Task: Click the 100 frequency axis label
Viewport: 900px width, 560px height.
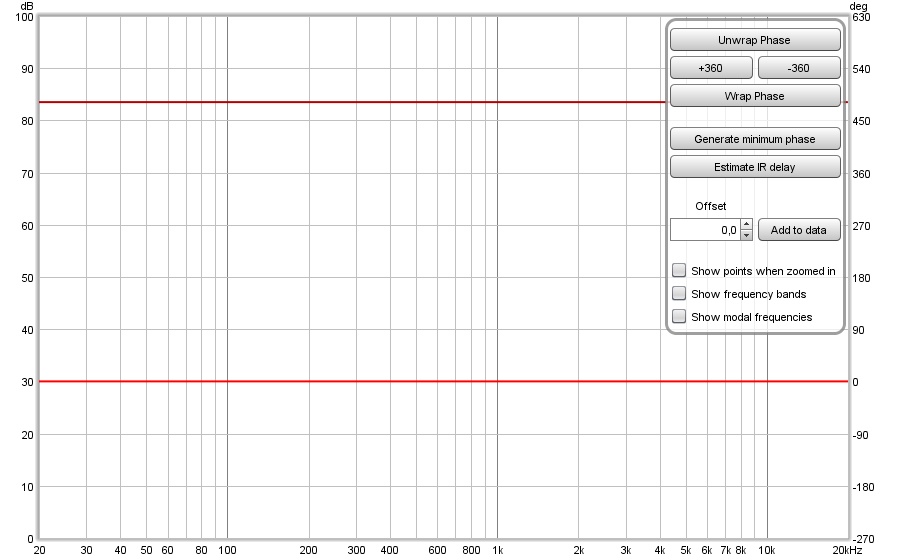Action: [x=227, y=550]
